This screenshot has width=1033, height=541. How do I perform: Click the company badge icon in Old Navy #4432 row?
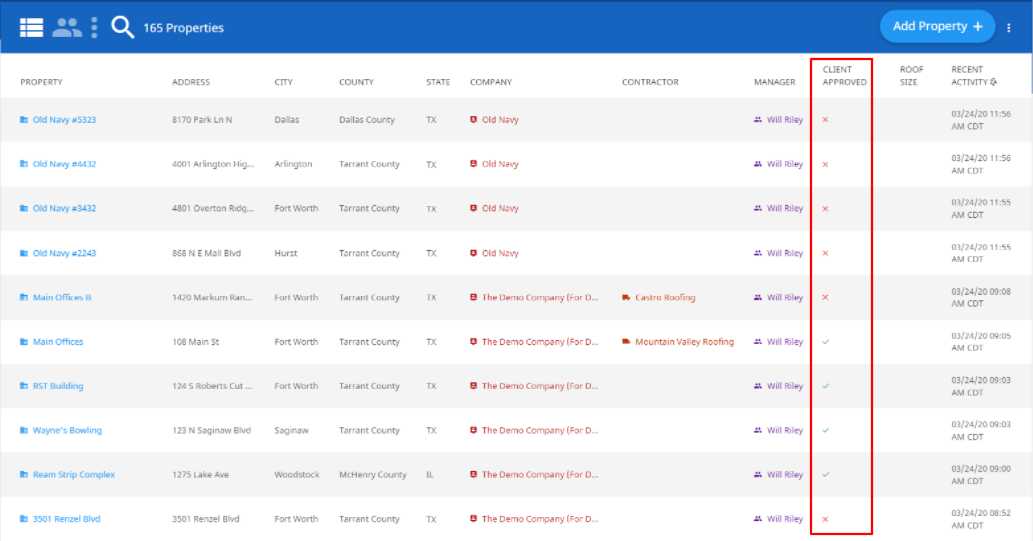coord(473,164)
